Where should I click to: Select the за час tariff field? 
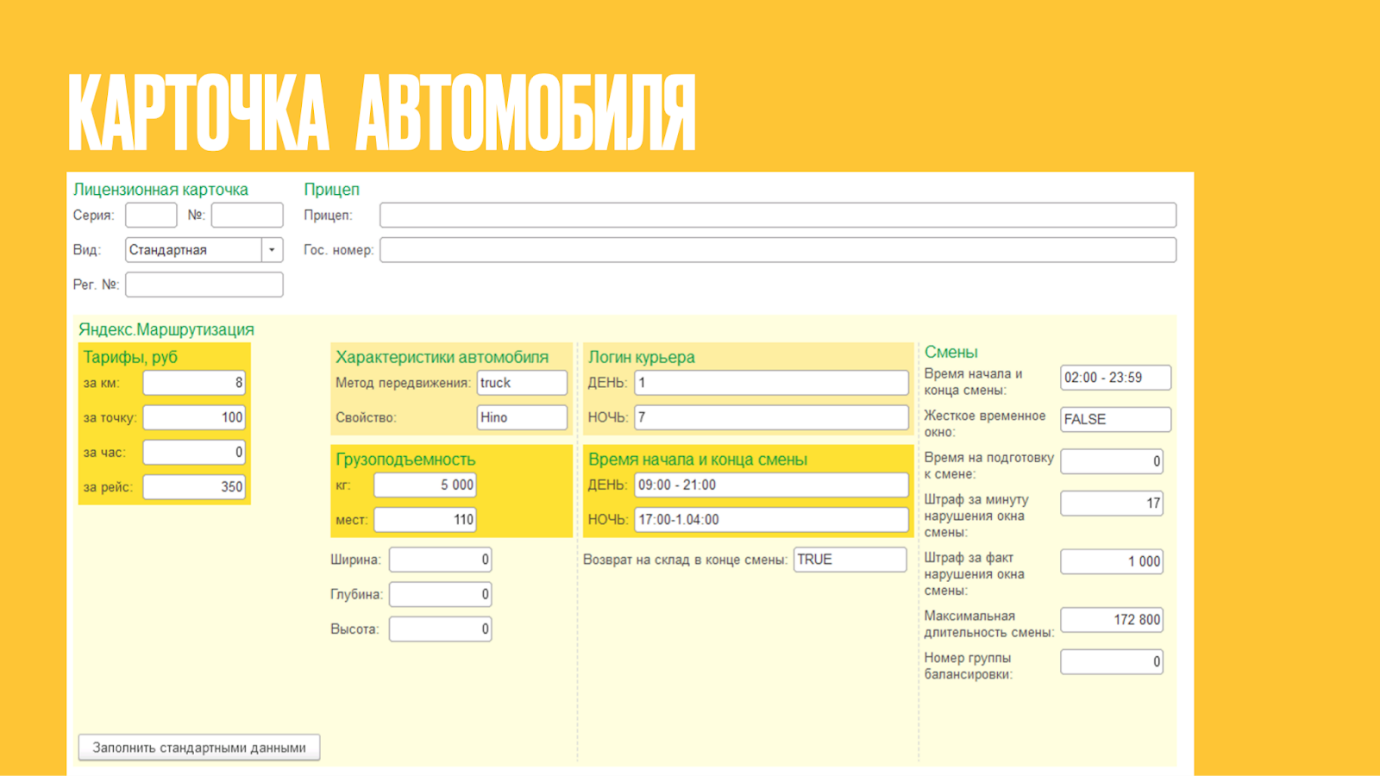[194, 452]
